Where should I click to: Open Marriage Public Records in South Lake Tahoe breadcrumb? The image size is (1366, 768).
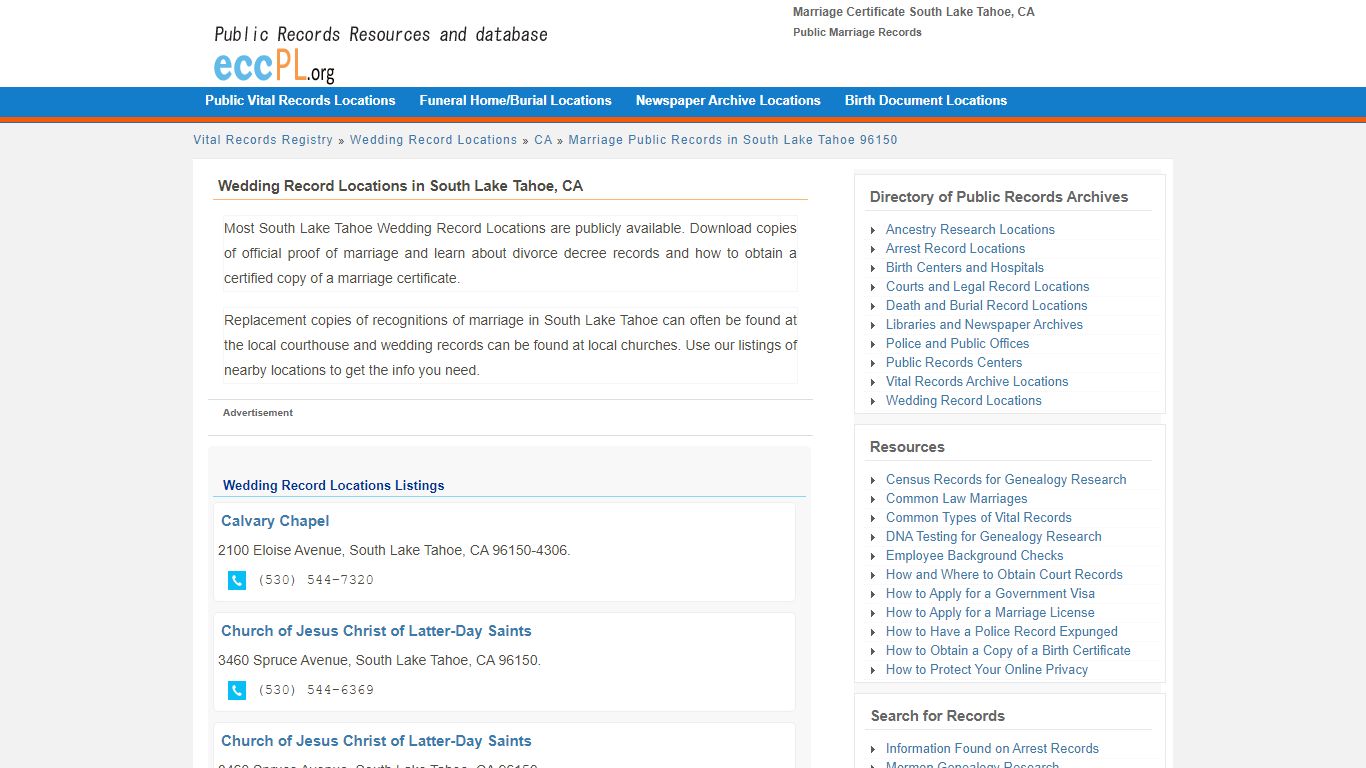point(733,140)
